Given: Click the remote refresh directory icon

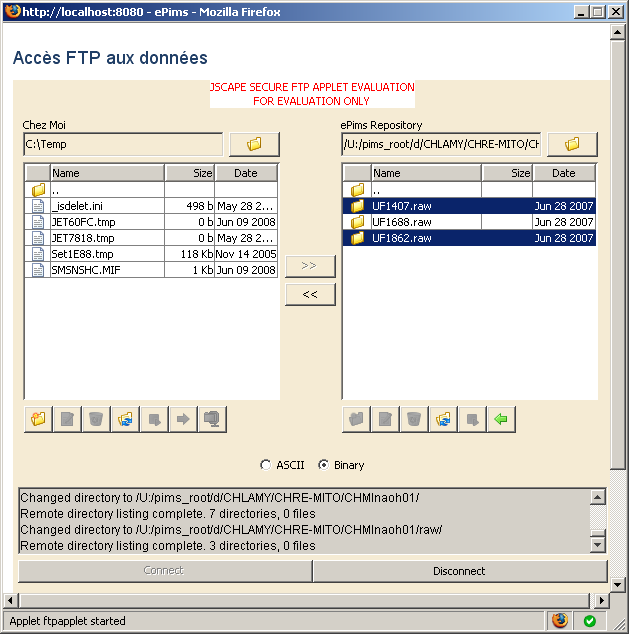Looking at the screenshot, I should click(444, 419).
